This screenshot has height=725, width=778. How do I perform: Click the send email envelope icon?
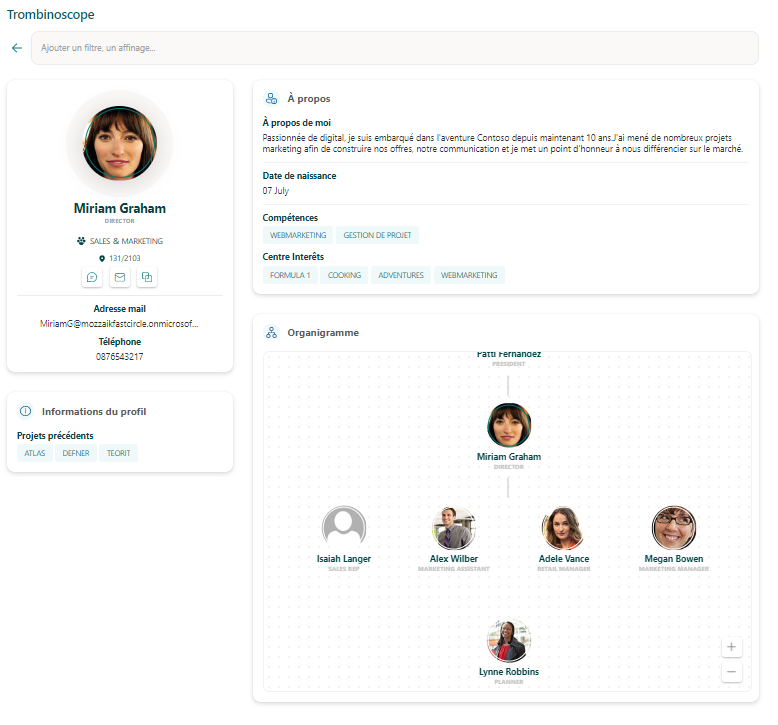(x=120, y=277)
